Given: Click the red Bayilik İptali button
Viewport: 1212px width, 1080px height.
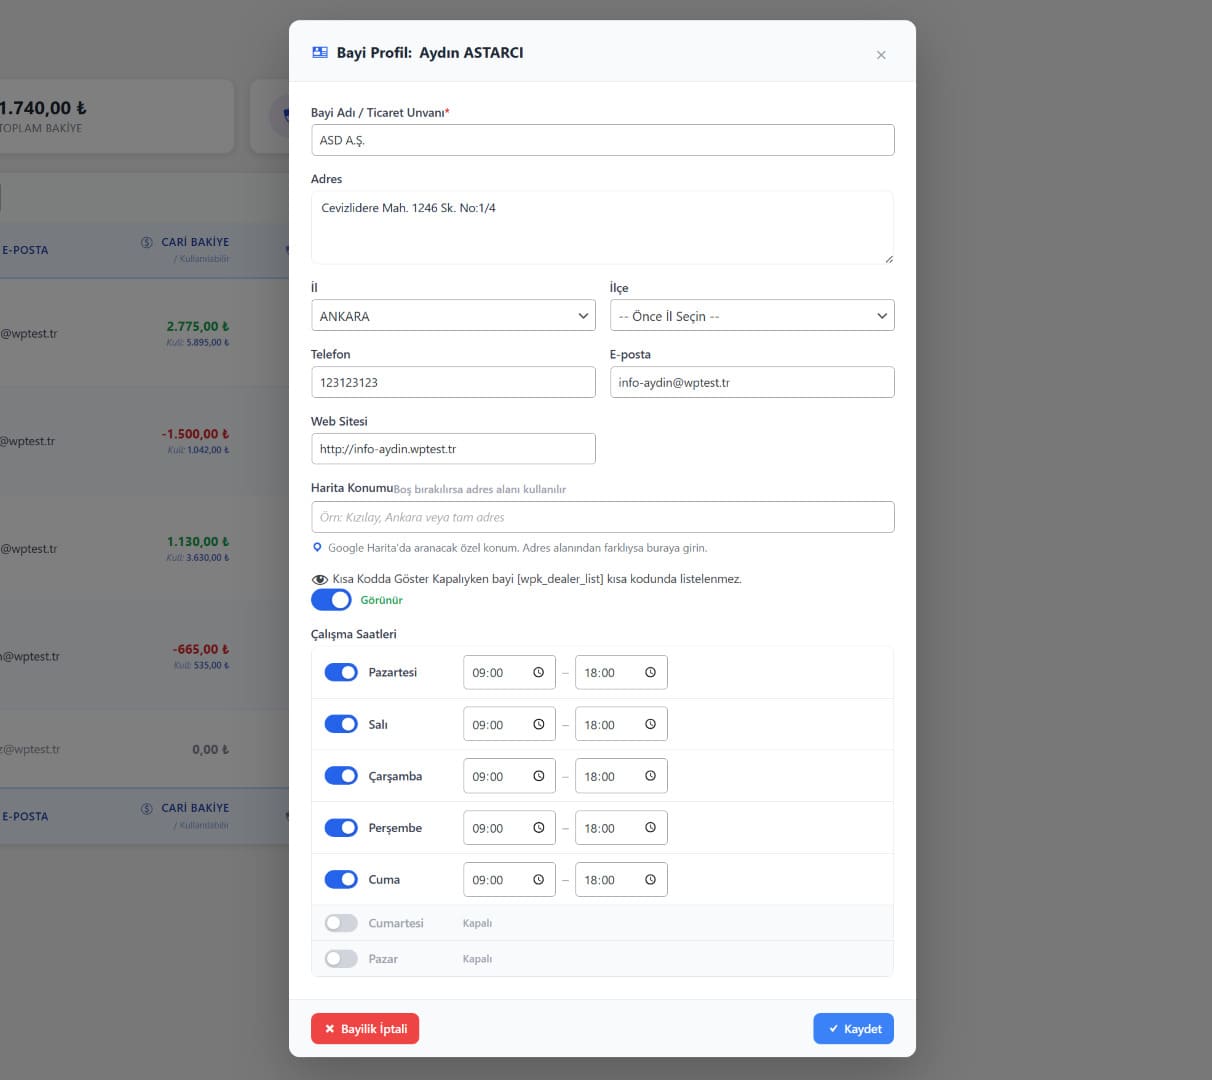Looking at the screenshot, I should coord(365,1029).
